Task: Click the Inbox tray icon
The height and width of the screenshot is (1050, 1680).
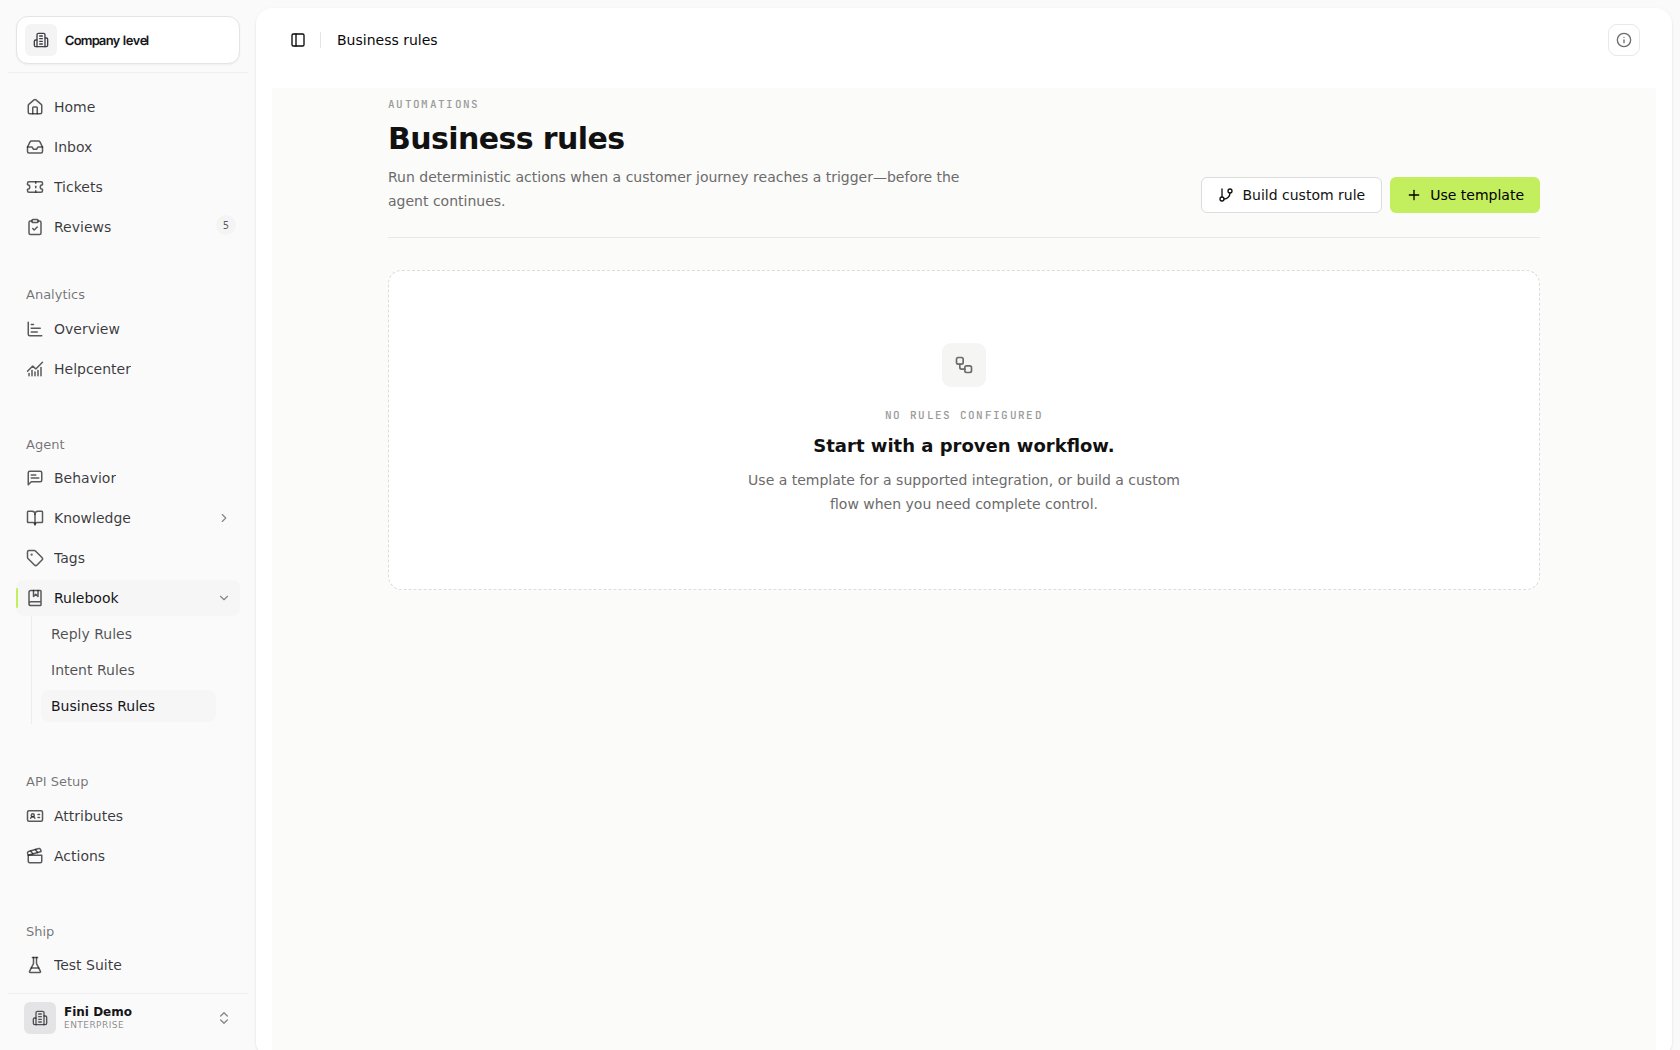Action: click(x=35, y=147)
